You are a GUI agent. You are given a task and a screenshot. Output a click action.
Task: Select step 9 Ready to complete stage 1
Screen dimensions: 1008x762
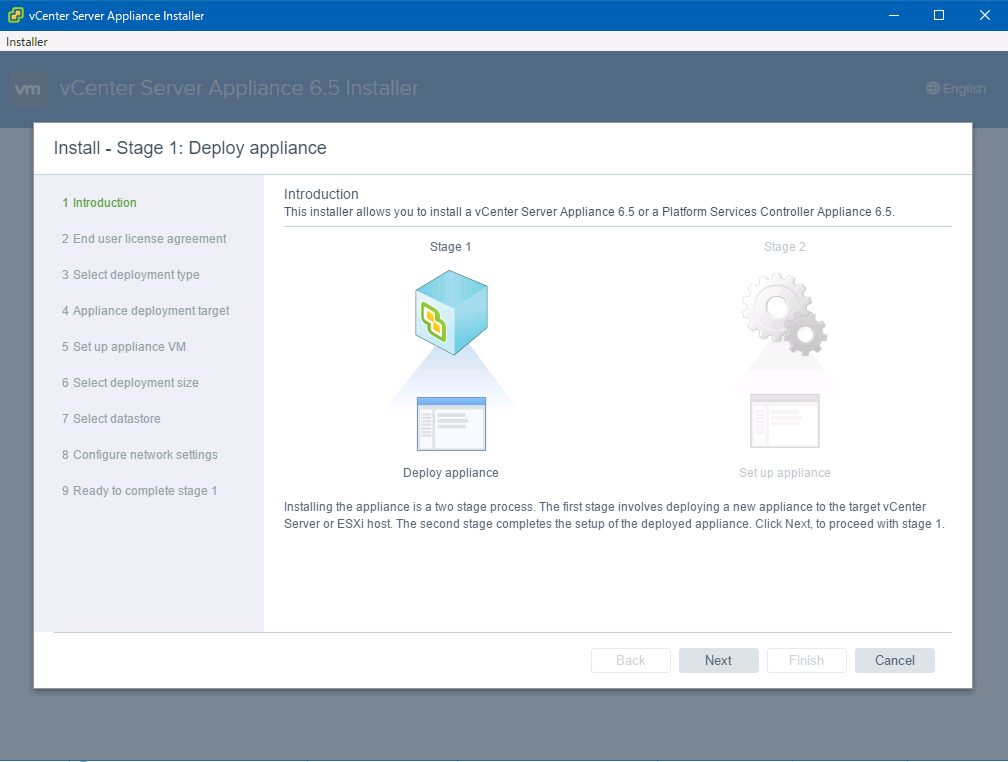click(x=140, y=491)
